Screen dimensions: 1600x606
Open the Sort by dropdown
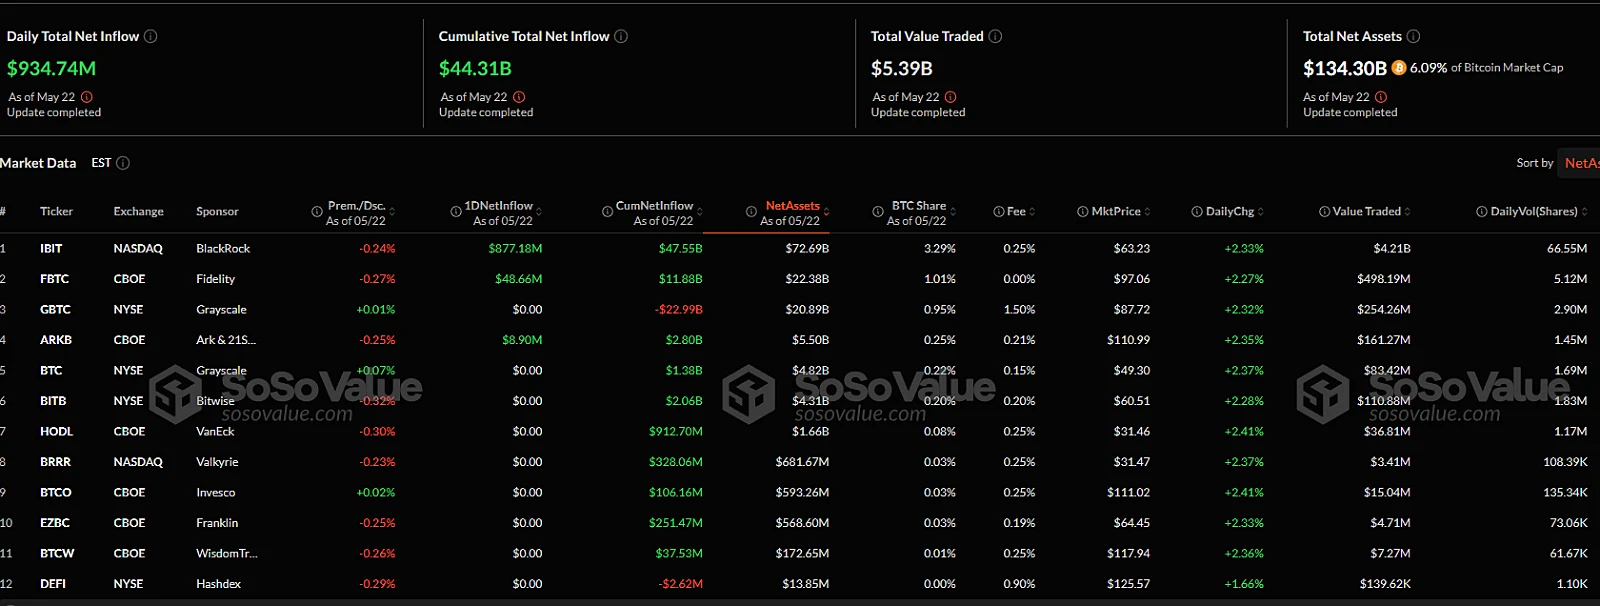click(1580, 163)
